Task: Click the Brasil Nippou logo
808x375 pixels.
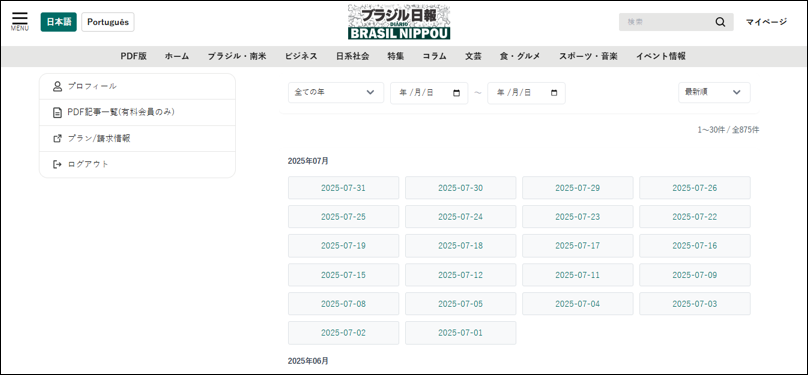Action: click(399, 22)
